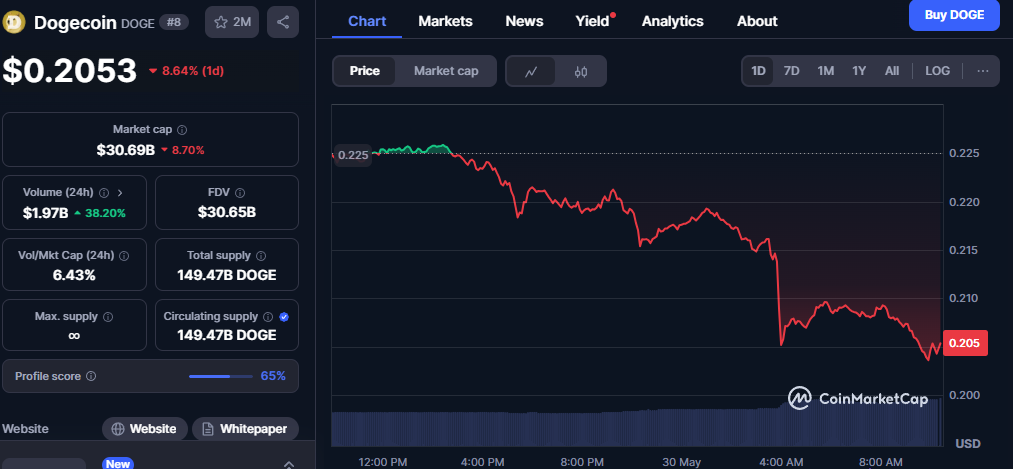The width and height of the screenshot is (1013, 469).
Task: Open the Chart tab
Action: pos(367,21)
